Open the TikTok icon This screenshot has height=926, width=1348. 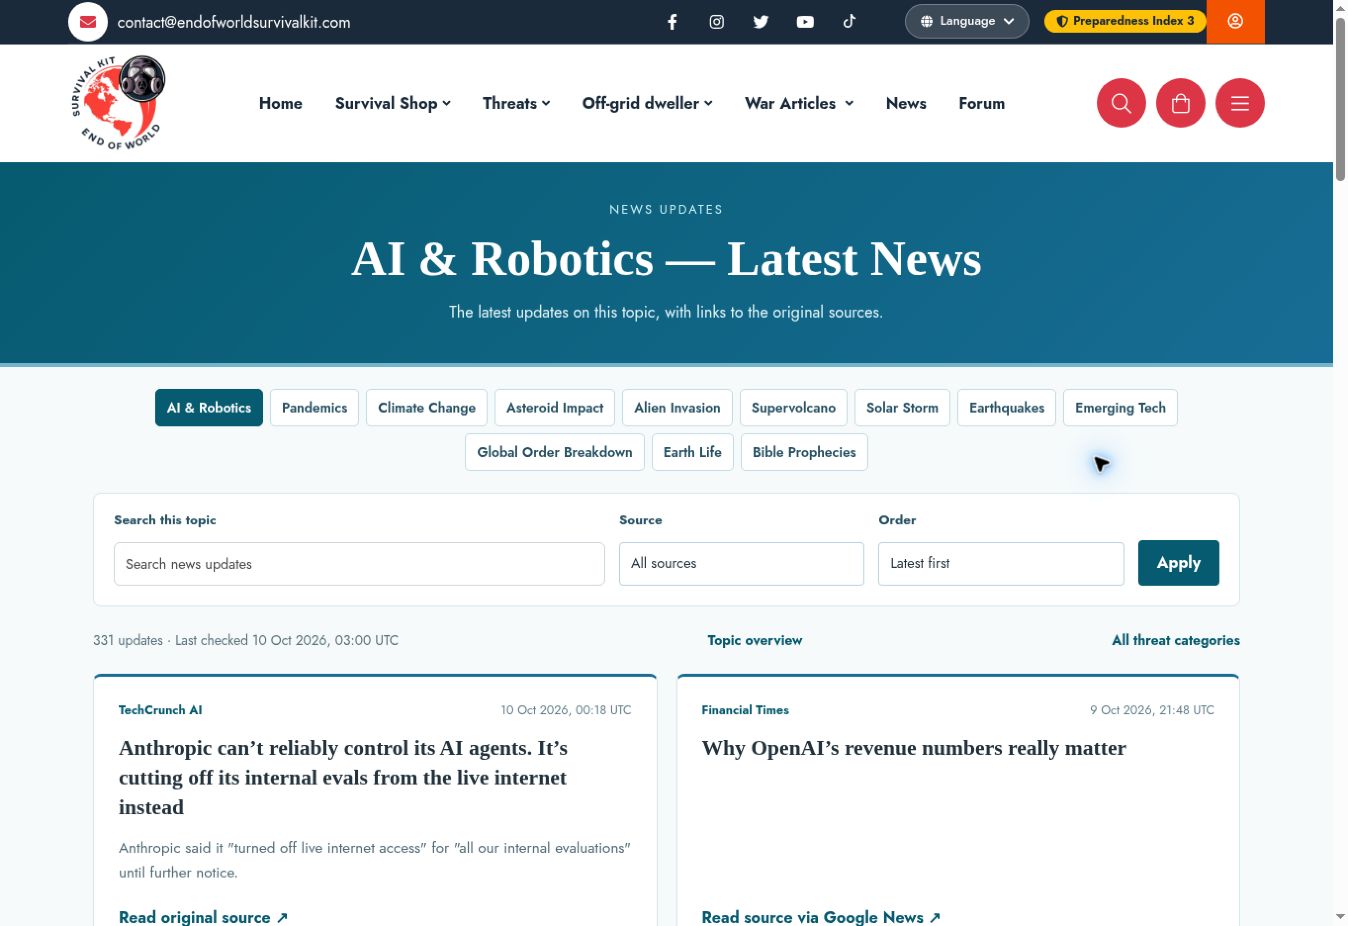coord(849,21)
